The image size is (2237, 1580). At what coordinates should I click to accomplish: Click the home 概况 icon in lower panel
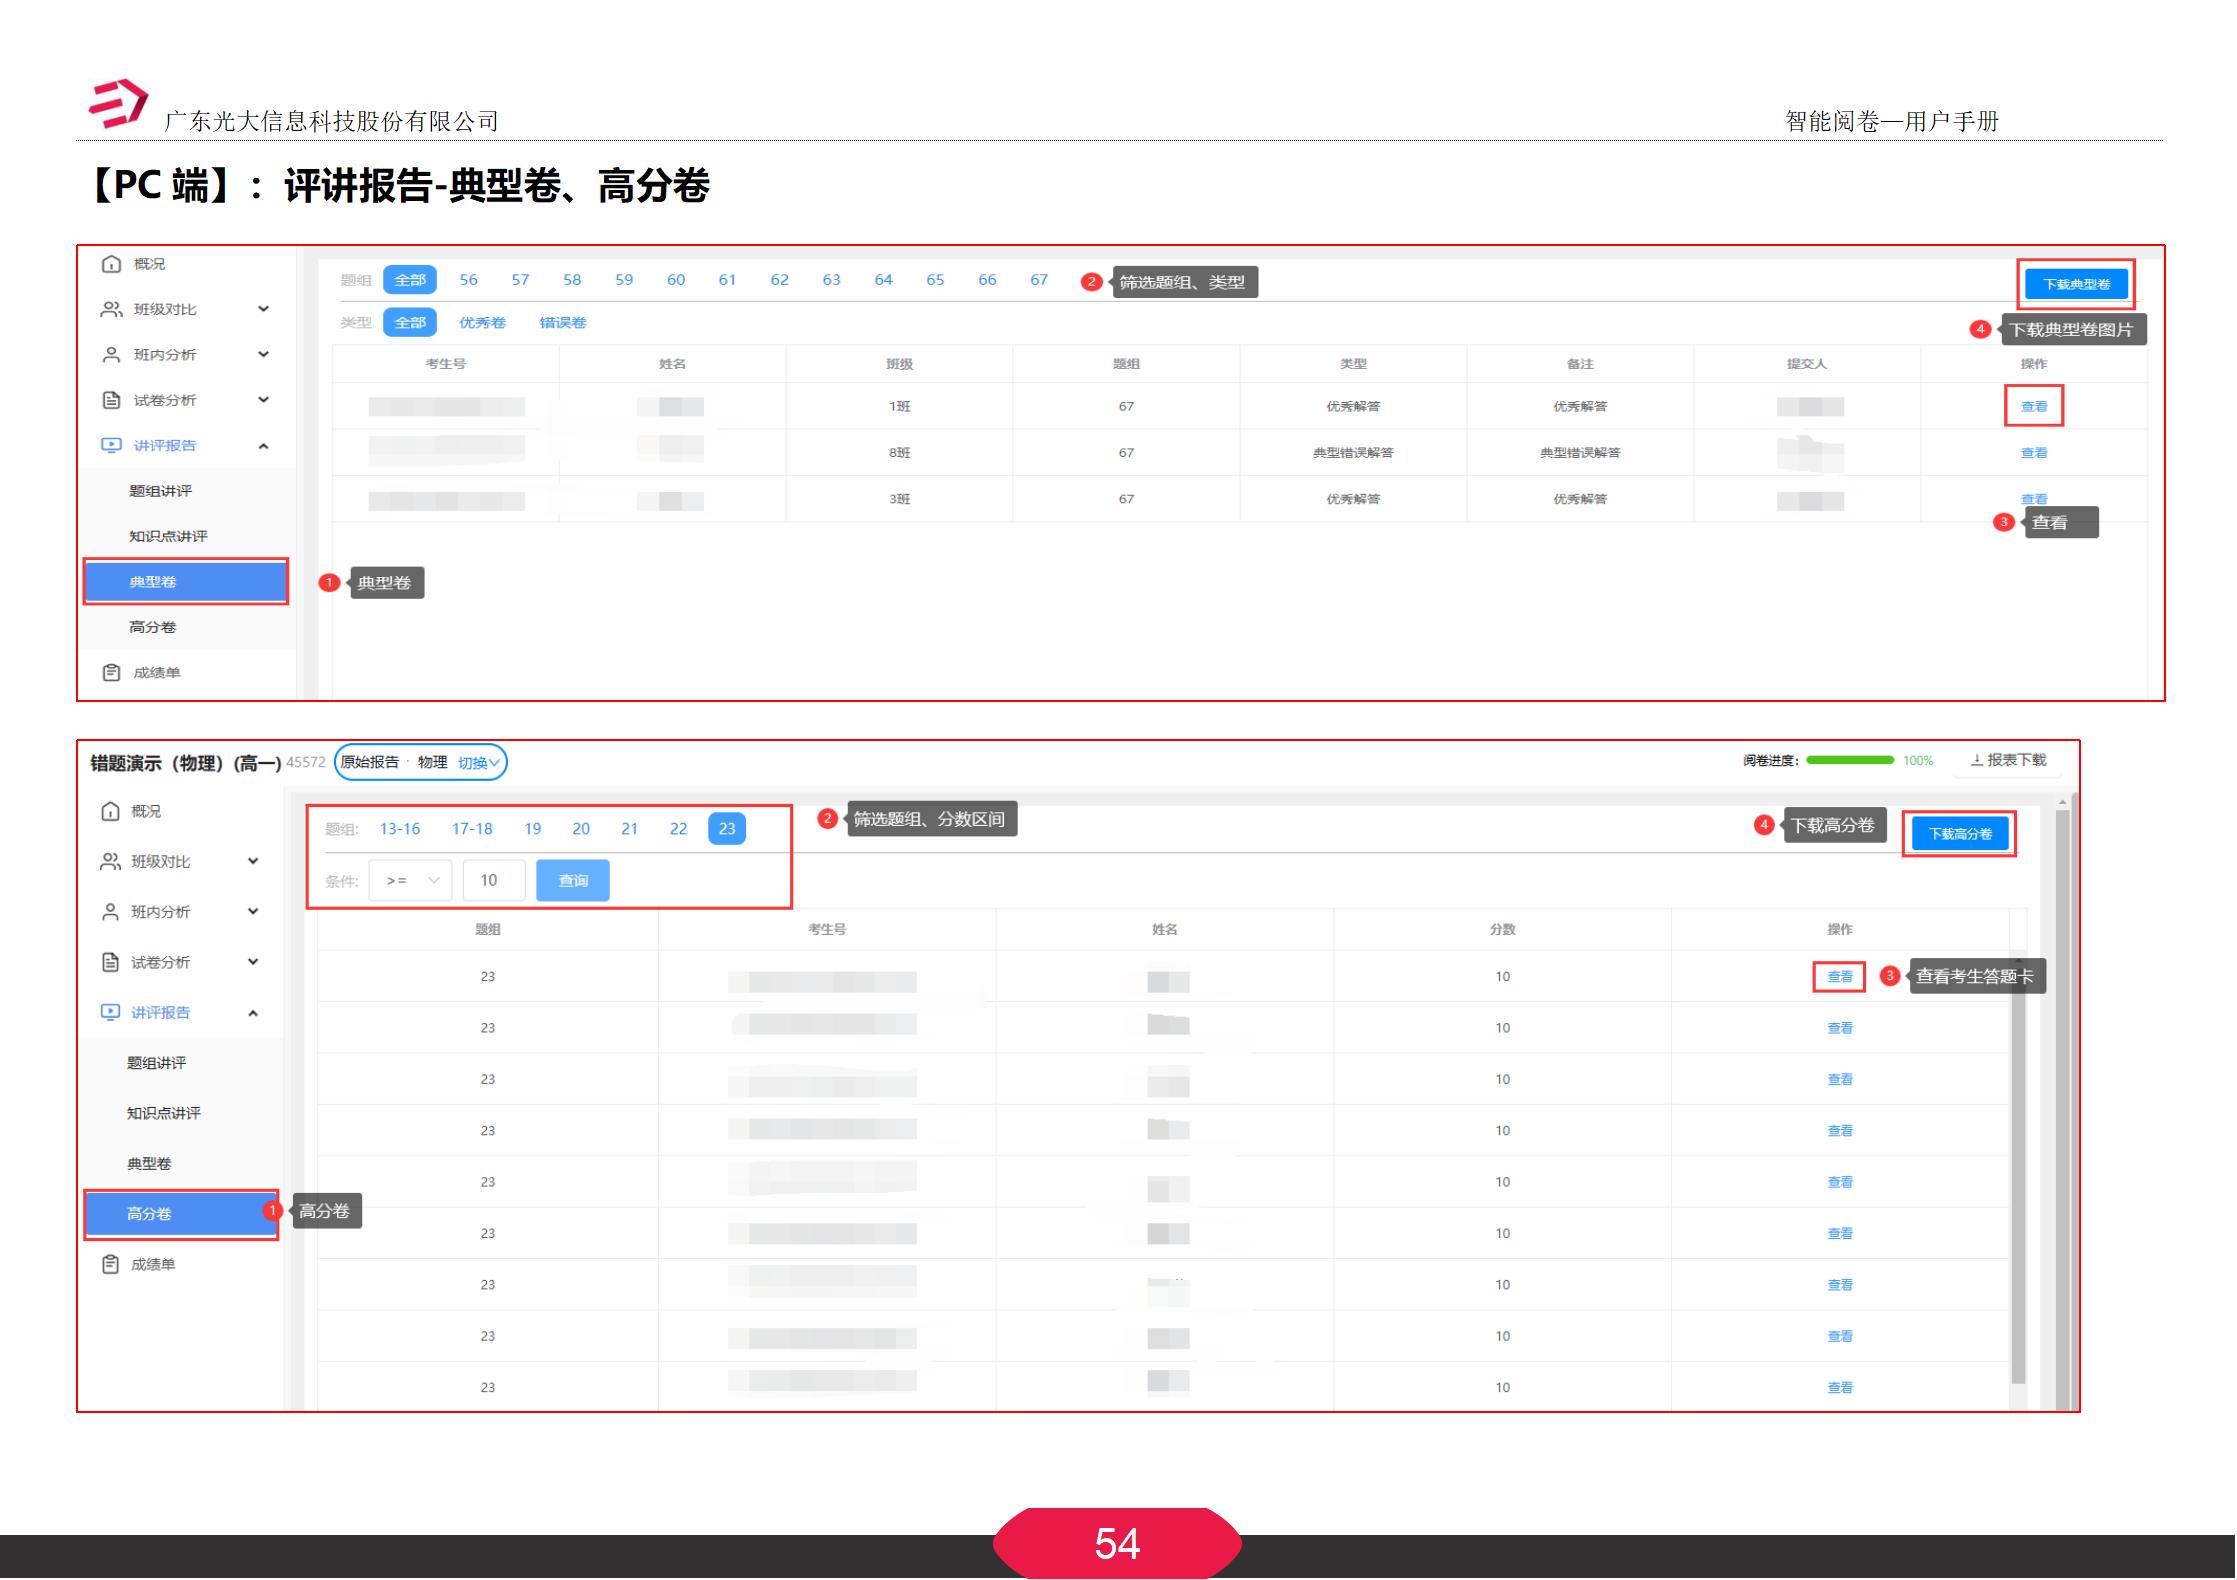tap(110, 811)
